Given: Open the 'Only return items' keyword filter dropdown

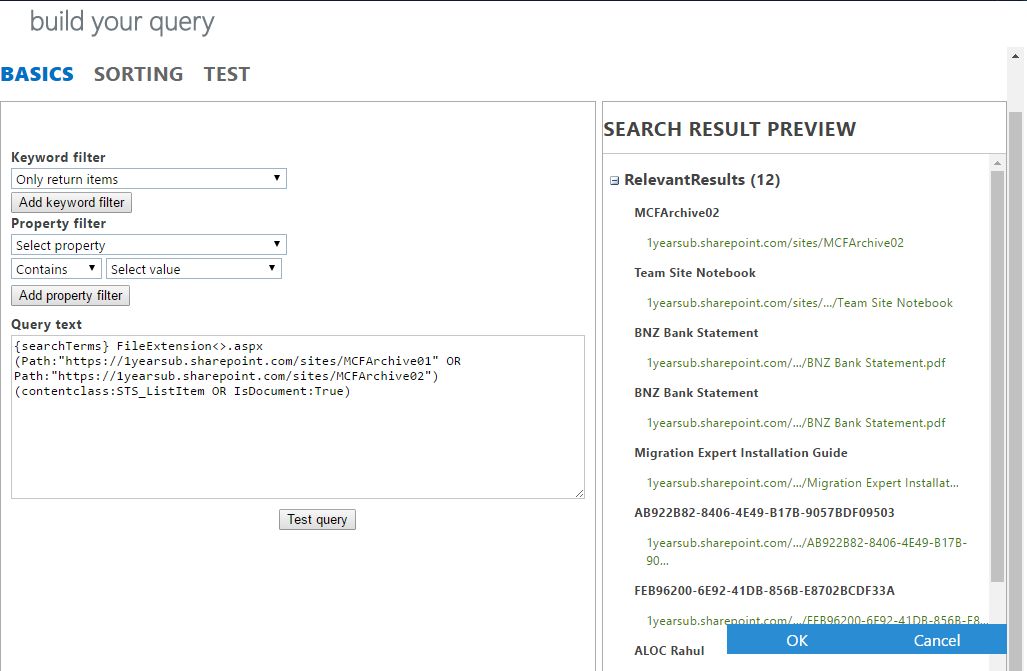Looking at the screenshot, I should coord(148,178).
